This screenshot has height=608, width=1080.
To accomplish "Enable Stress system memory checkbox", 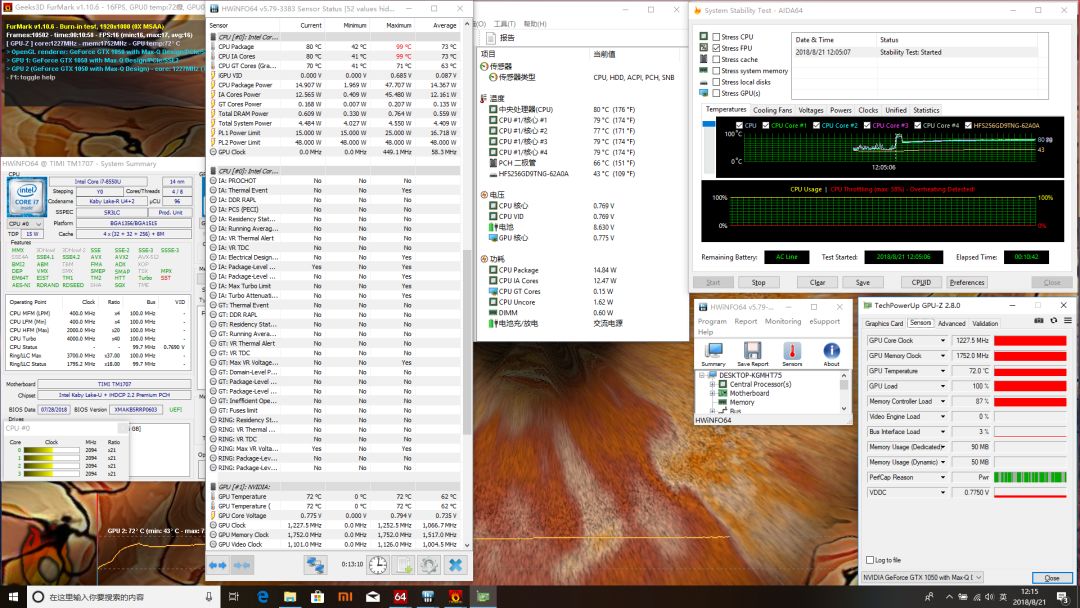I will click(x=716, y=71).
